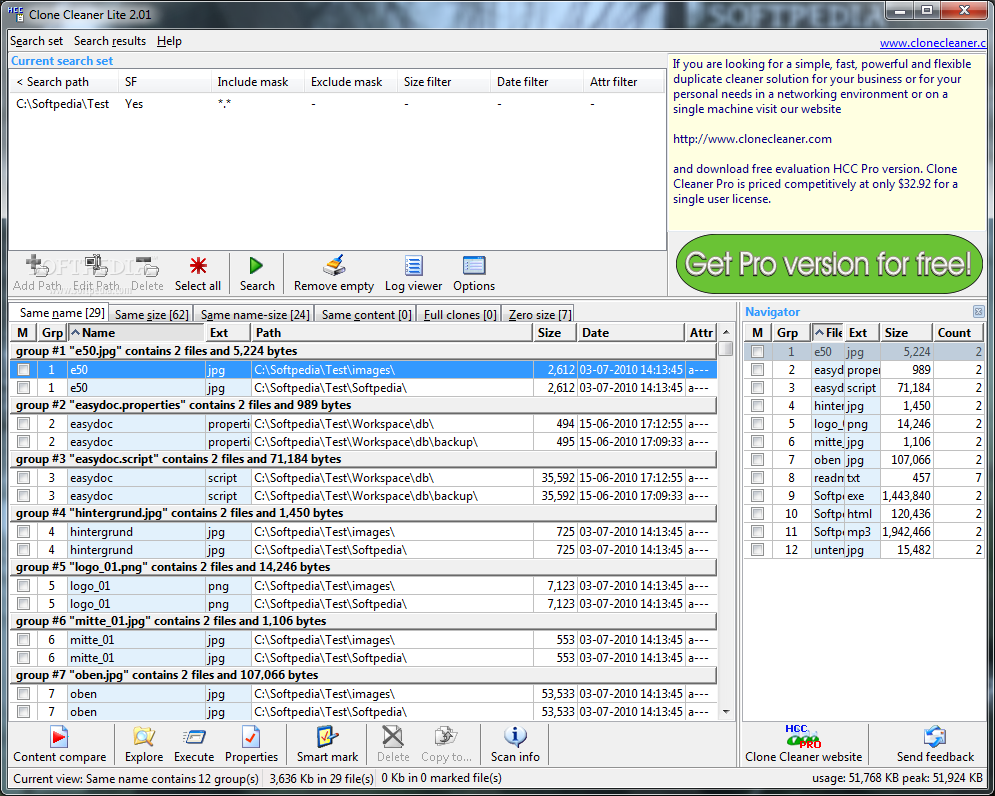Mark the e50 file in images folder
The image size is (995, 796).
tap(23, 369)
